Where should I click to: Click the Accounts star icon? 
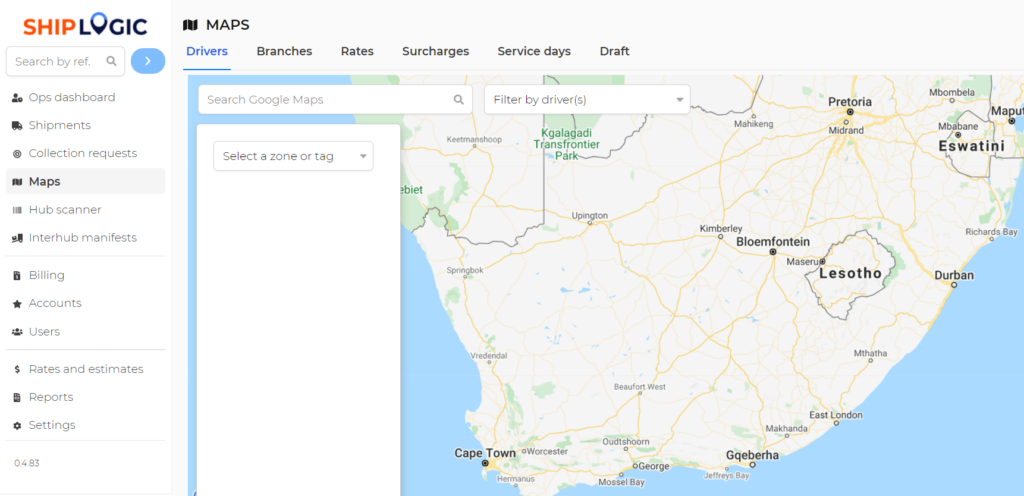coord(17,304)
